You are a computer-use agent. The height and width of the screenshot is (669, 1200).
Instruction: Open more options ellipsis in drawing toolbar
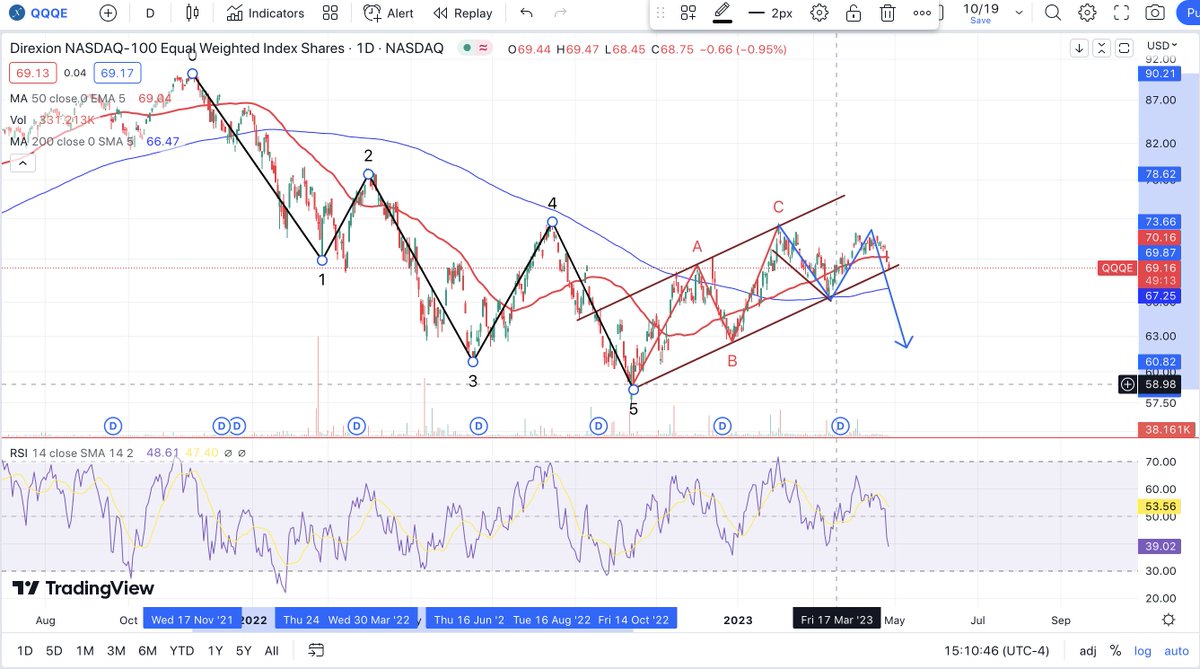[x=922, y=13]
